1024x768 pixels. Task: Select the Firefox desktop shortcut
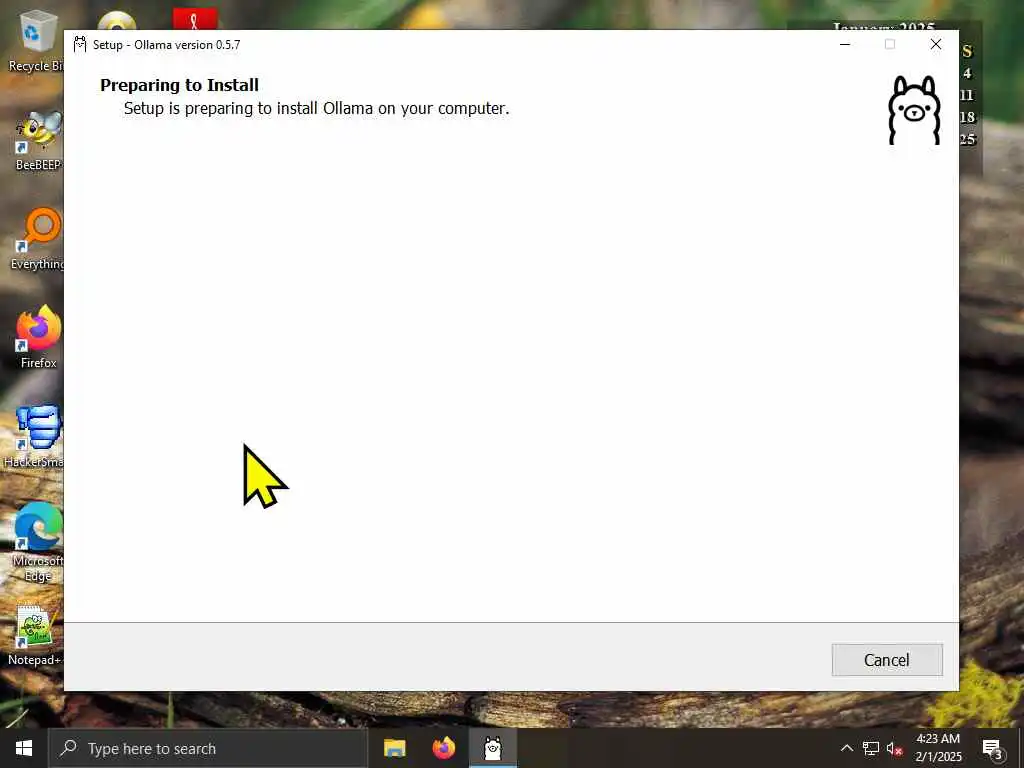point(39,338)
